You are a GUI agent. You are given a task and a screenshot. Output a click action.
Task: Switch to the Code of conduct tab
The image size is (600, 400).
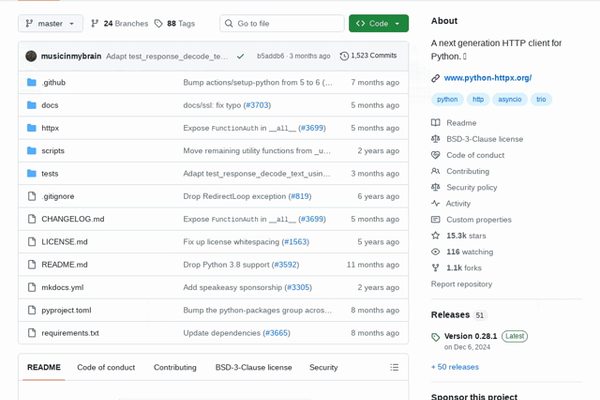click(106, 367)
